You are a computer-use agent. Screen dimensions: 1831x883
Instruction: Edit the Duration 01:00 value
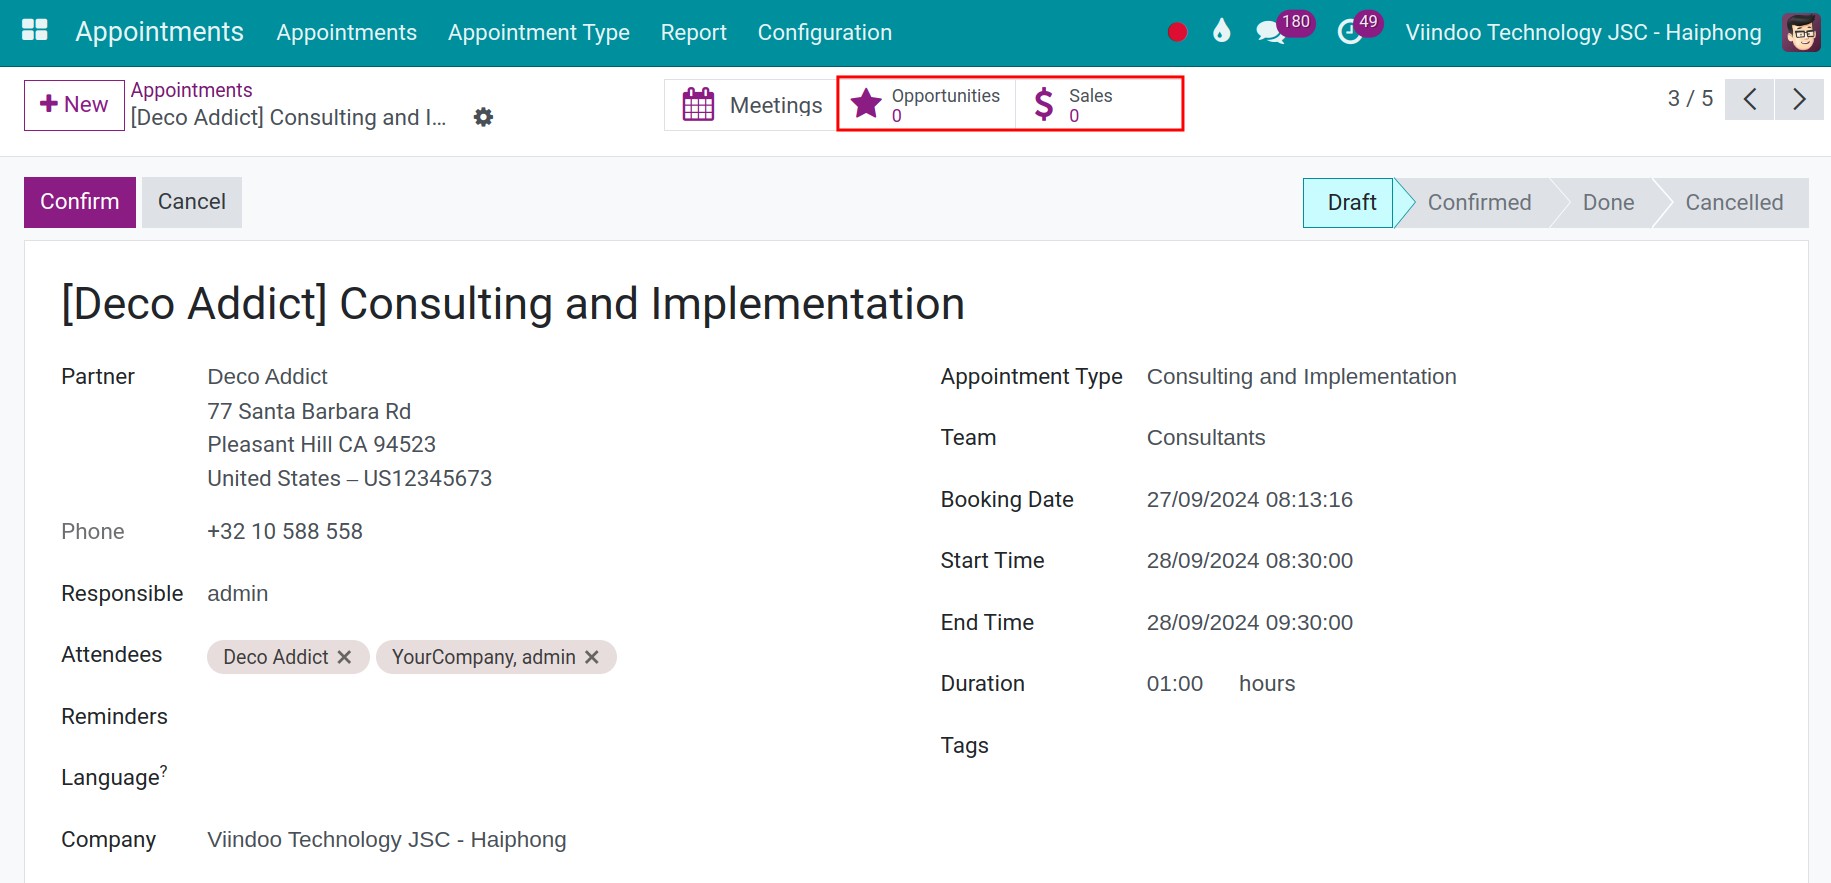coord(1175,684)
